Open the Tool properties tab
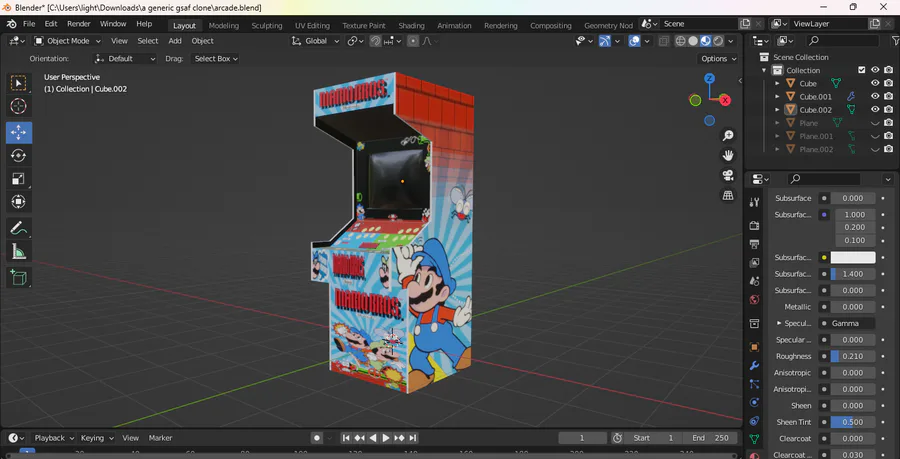Viewport: 900px width, 459px height. [754, 202]
